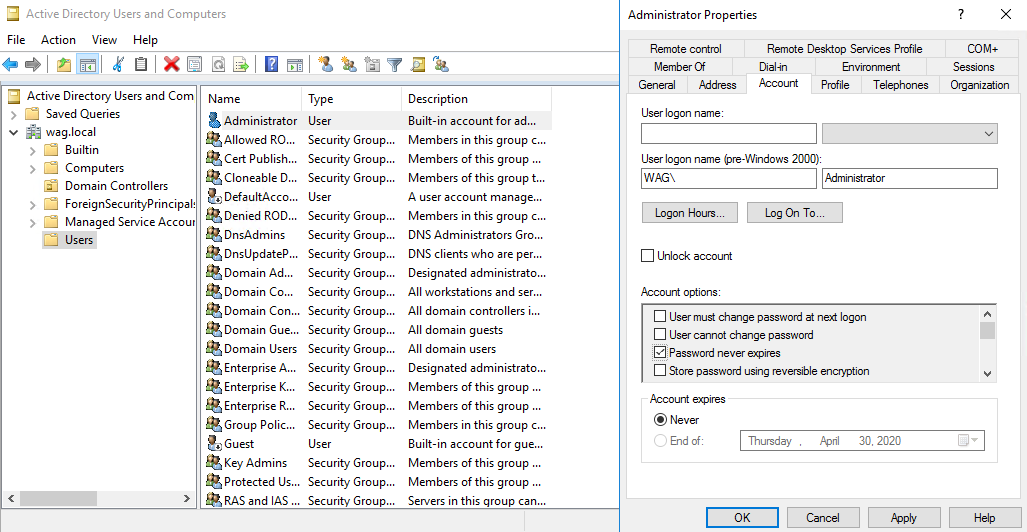
Task: Click the Find objects magnifier icon
Action: [x=418, y=64]
